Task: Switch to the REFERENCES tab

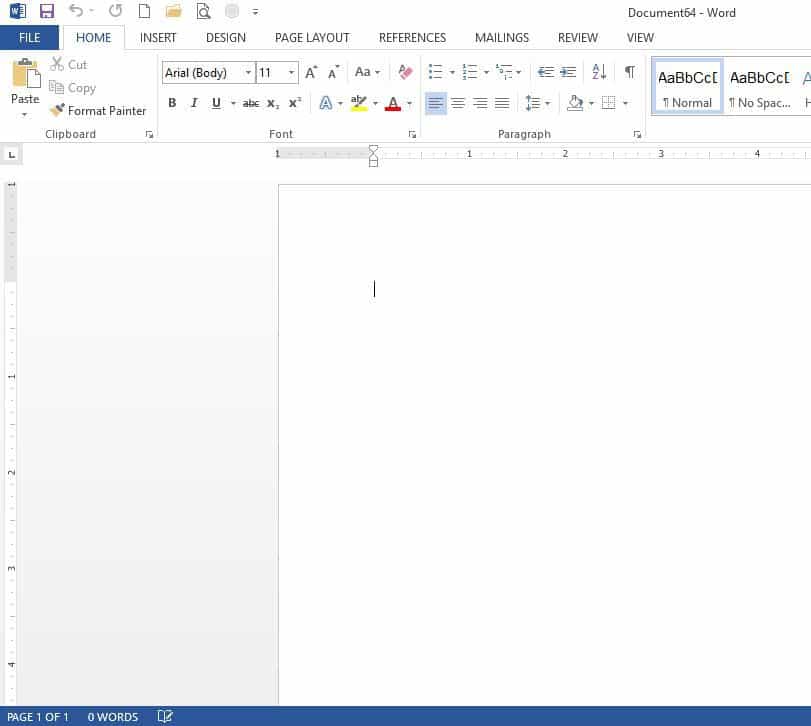Action: tap(412, 38)
